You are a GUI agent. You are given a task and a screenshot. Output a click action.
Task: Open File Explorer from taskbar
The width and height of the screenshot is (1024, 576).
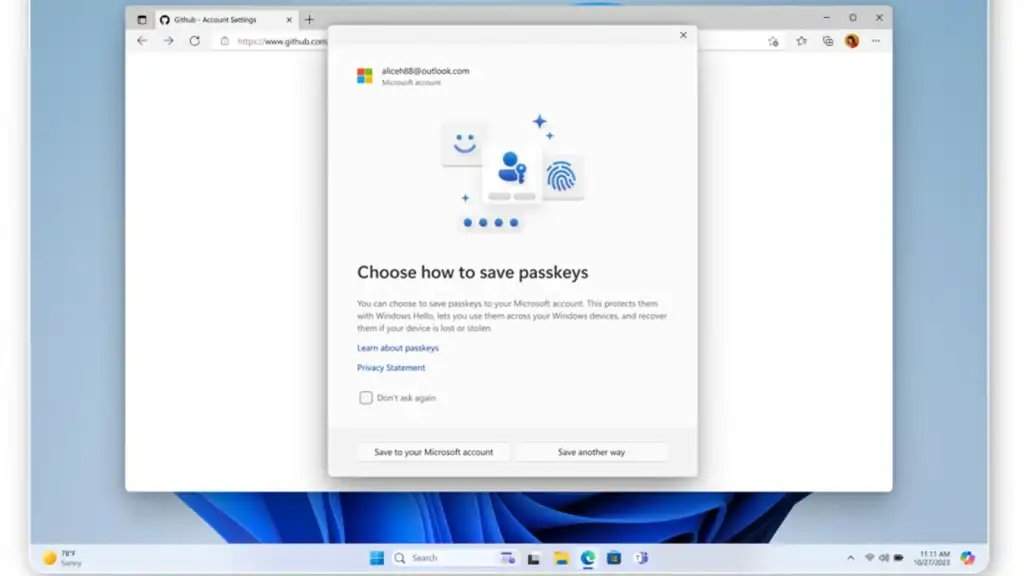561,558
